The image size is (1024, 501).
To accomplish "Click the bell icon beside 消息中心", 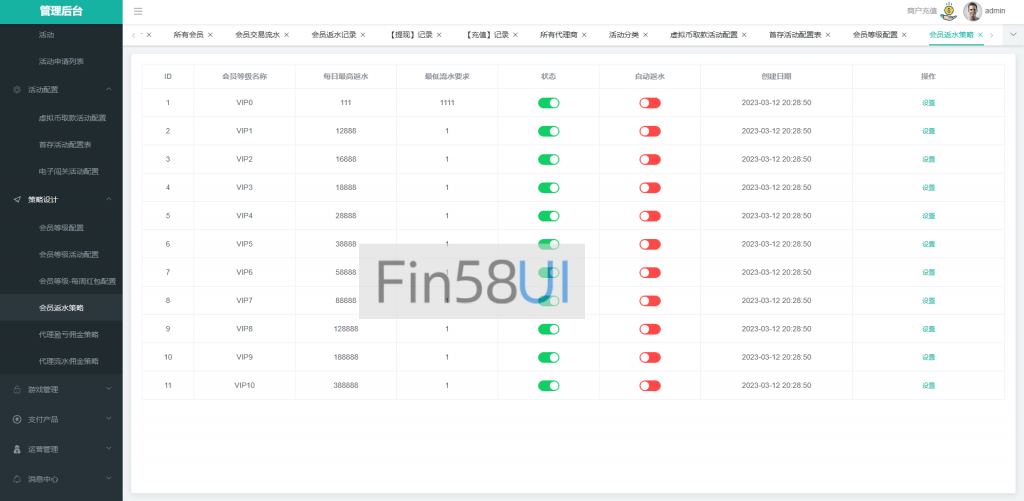I will (x=17, y=478).
